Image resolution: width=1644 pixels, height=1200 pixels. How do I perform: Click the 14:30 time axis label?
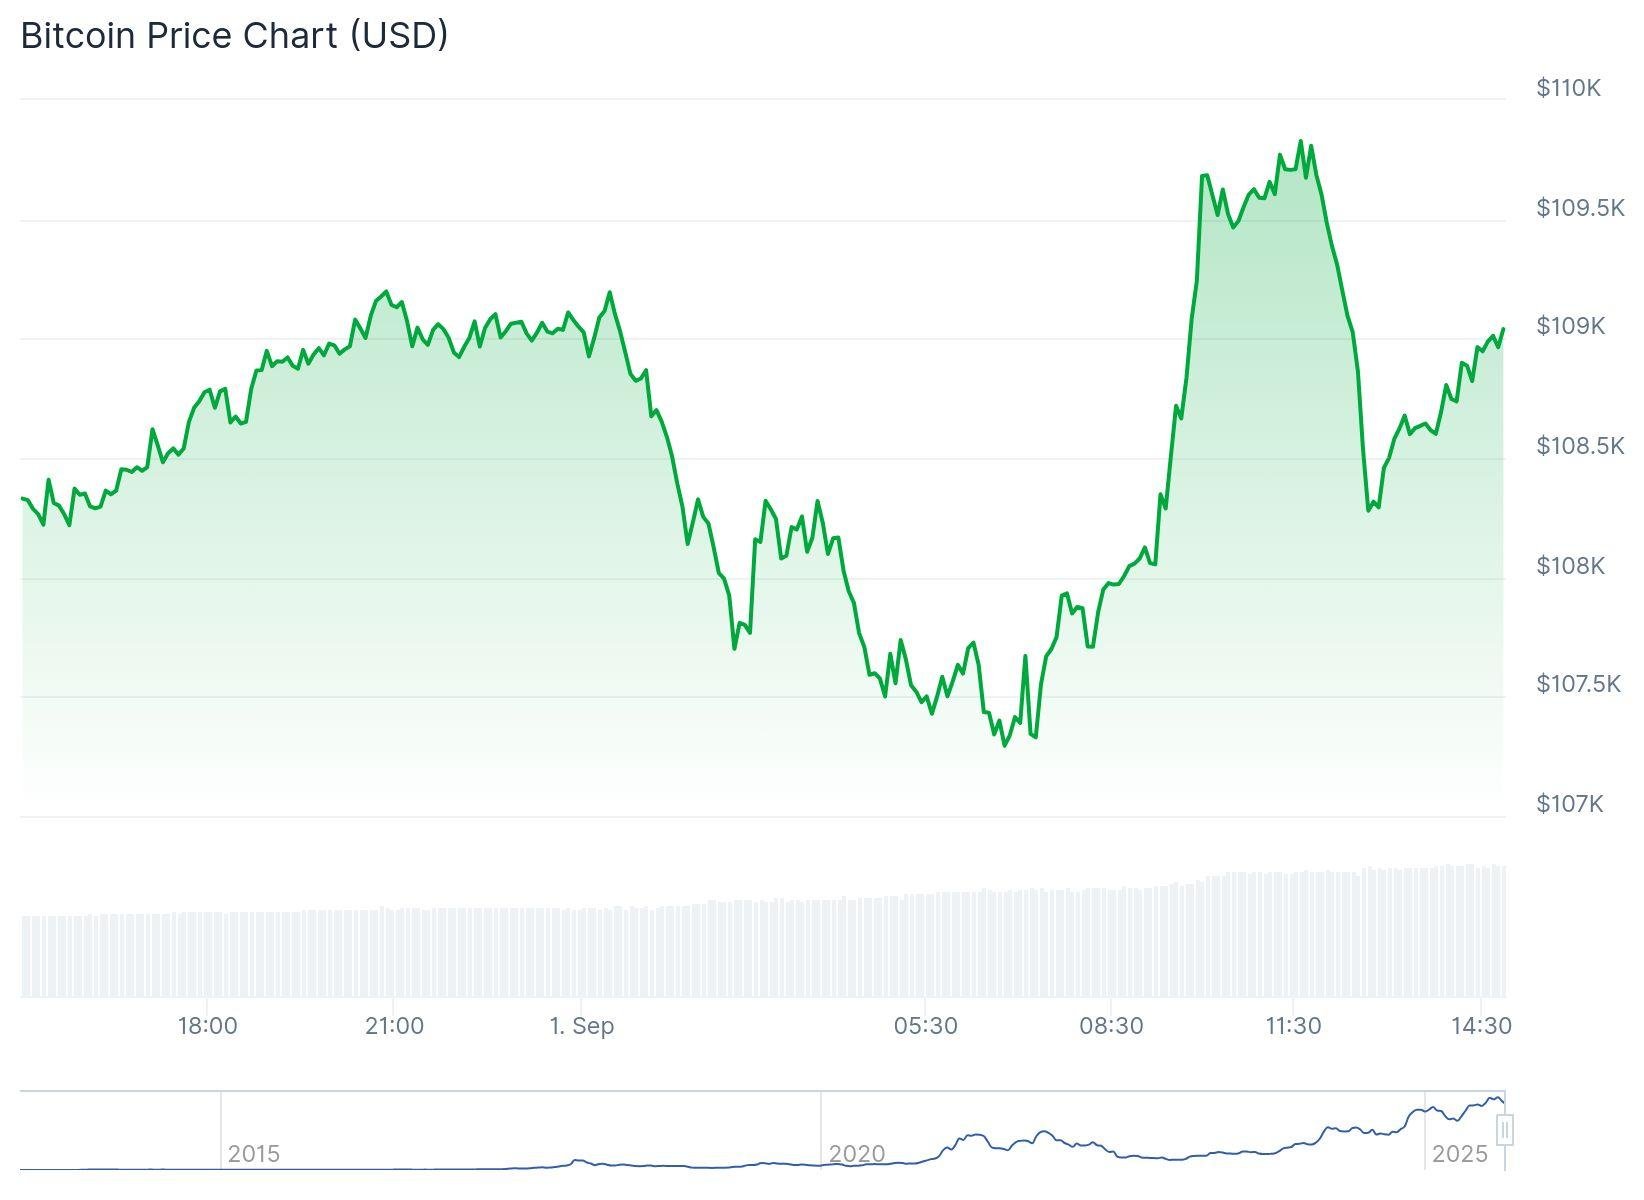click(1481, 1026)
